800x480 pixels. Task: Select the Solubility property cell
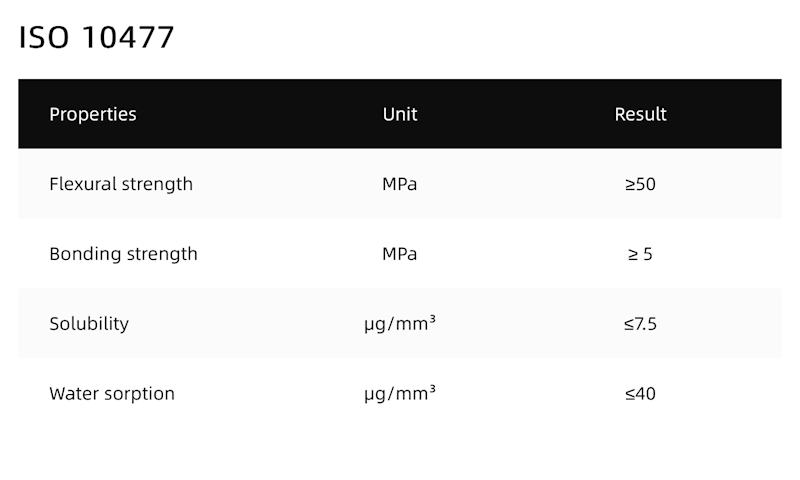(x=89, y=324)
